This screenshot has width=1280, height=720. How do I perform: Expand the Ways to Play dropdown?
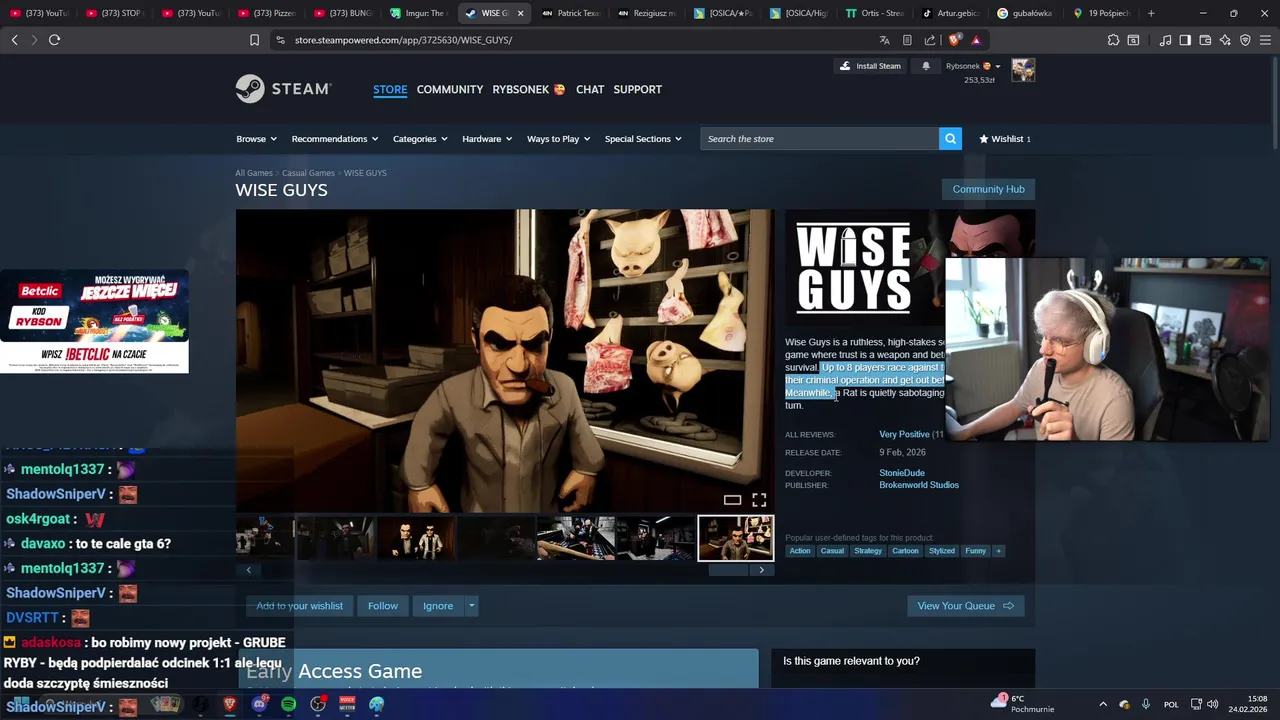558,139
